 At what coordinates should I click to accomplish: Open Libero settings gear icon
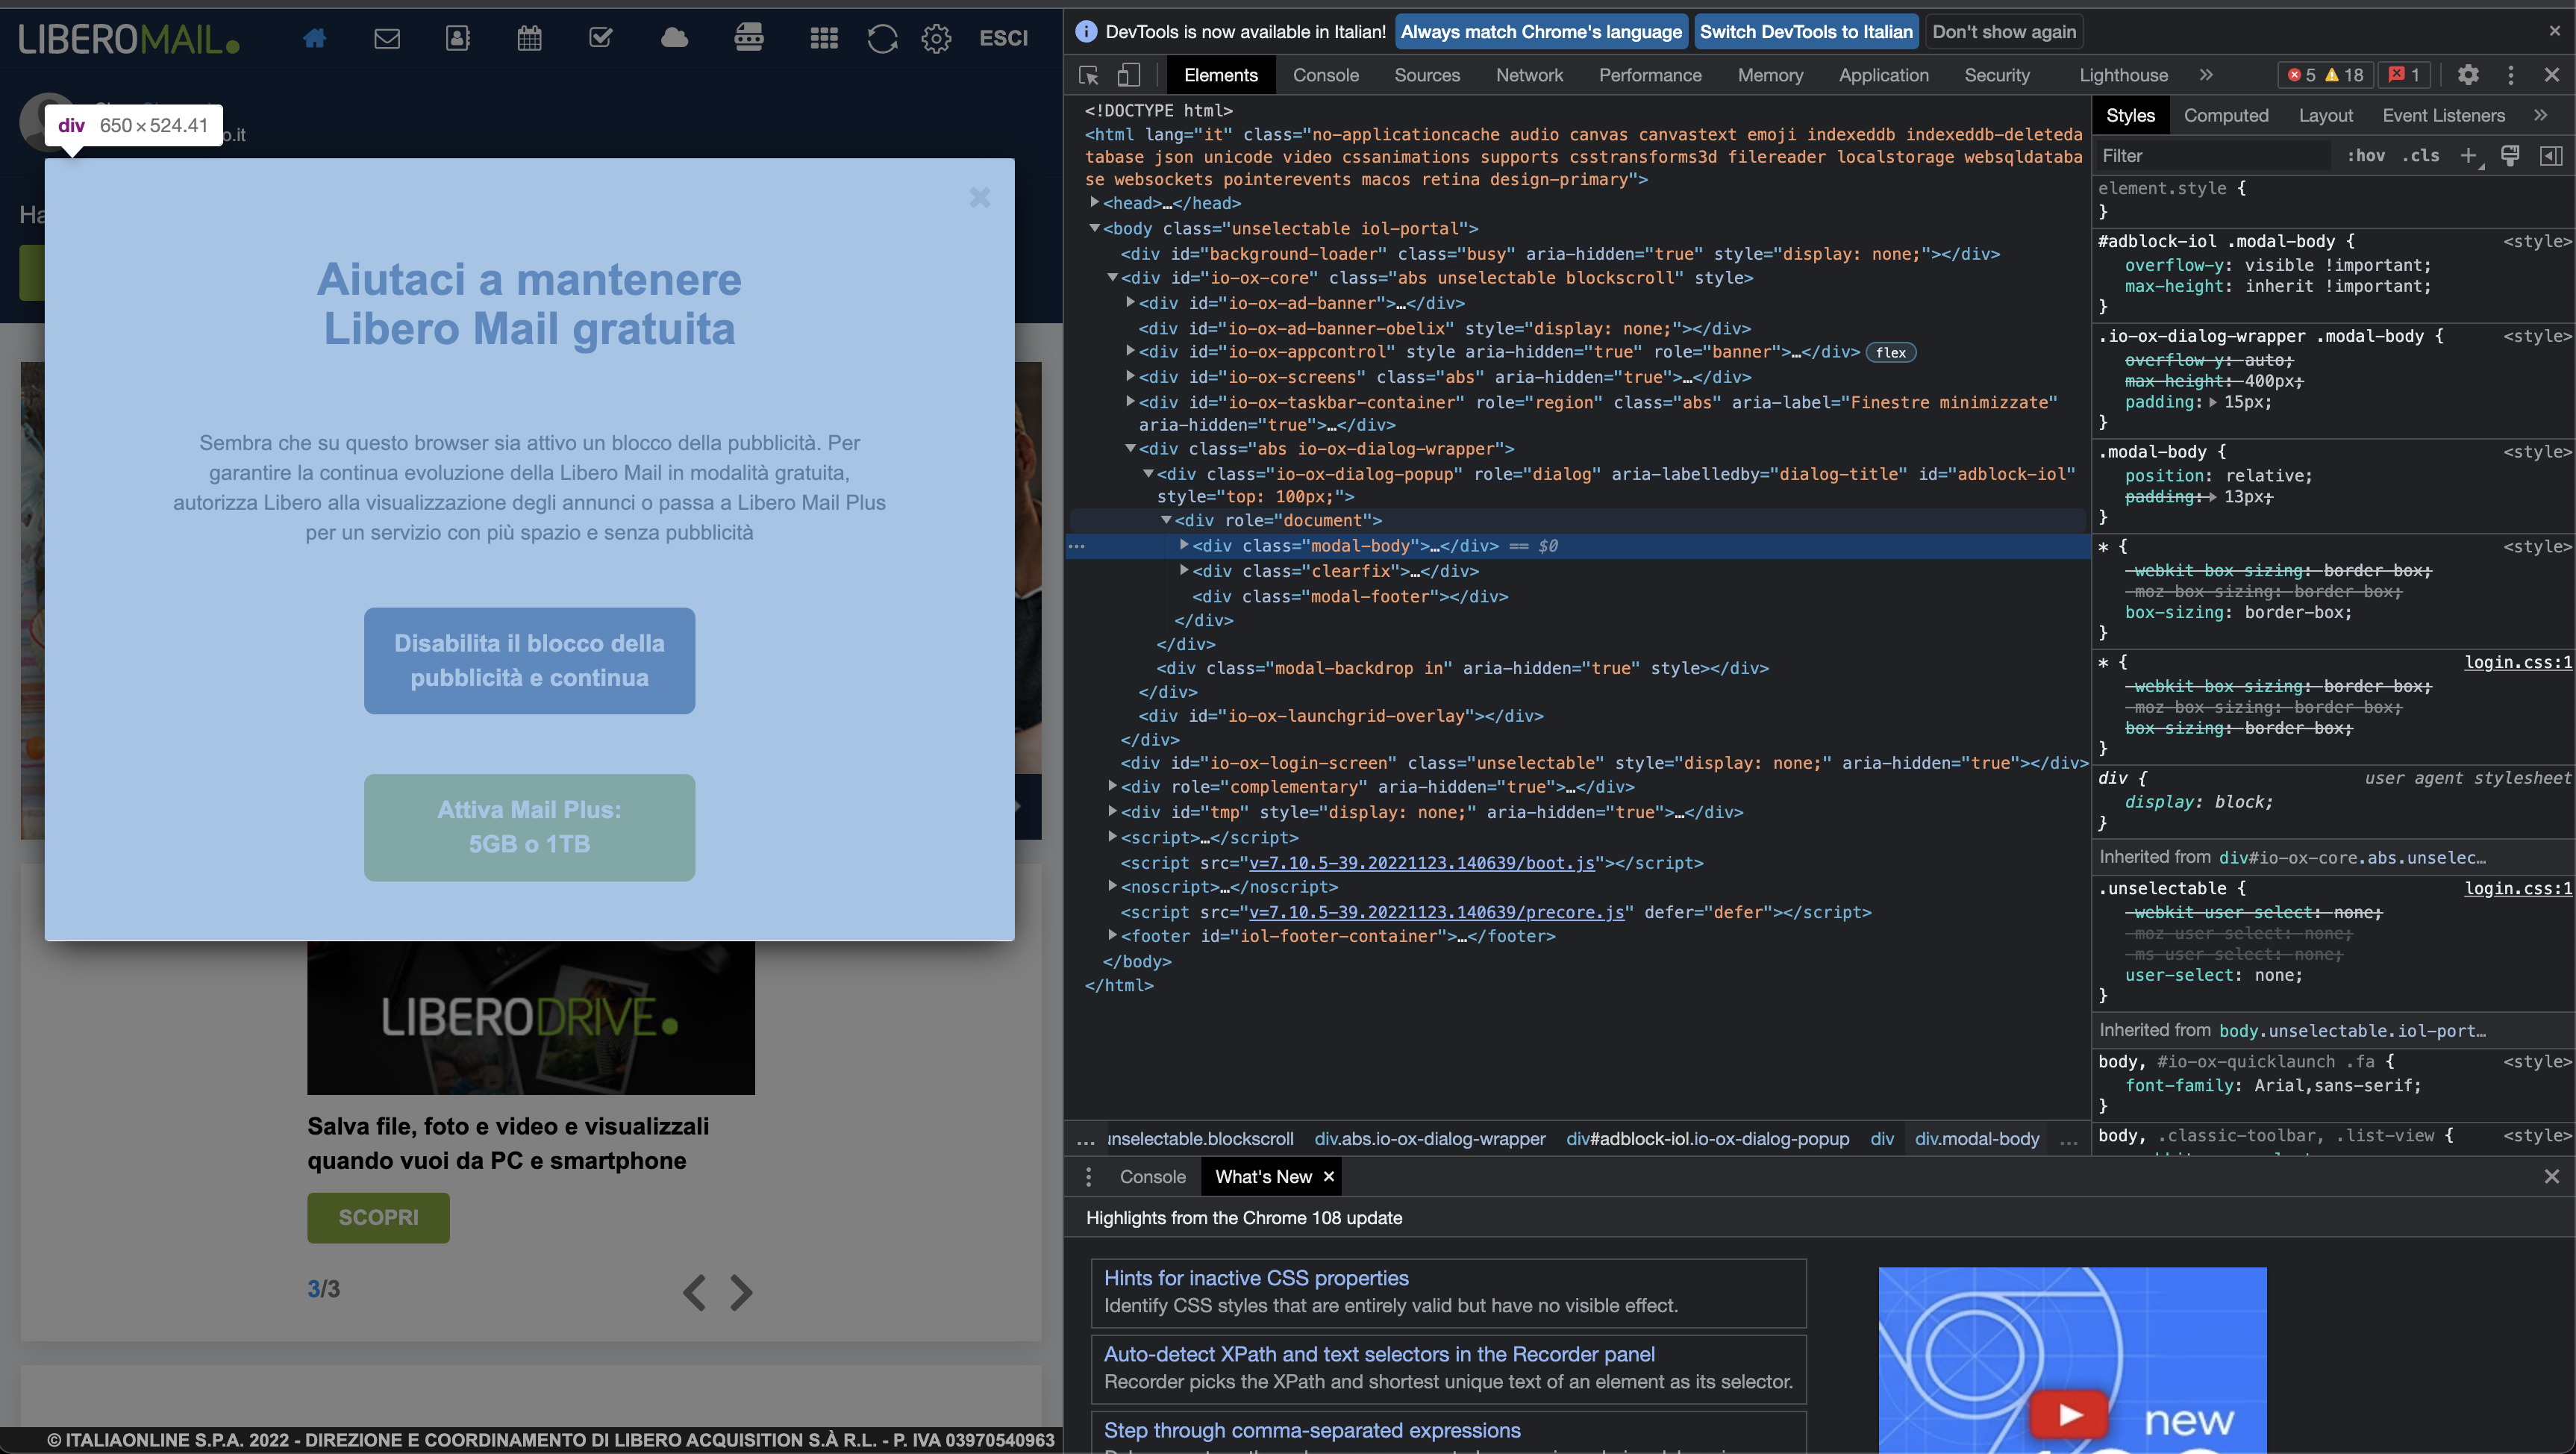pyautogui.click(x=937, y=38)
